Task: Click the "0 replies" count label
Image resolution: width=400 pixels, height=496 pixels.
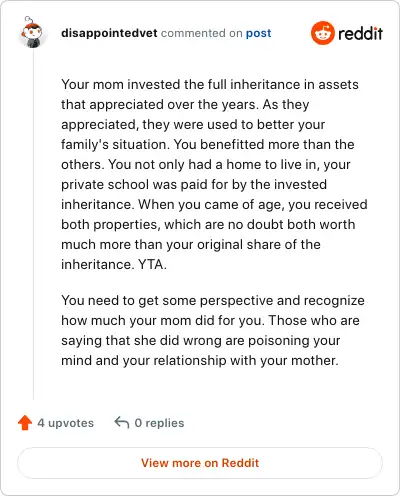Action: coord(159,423)
